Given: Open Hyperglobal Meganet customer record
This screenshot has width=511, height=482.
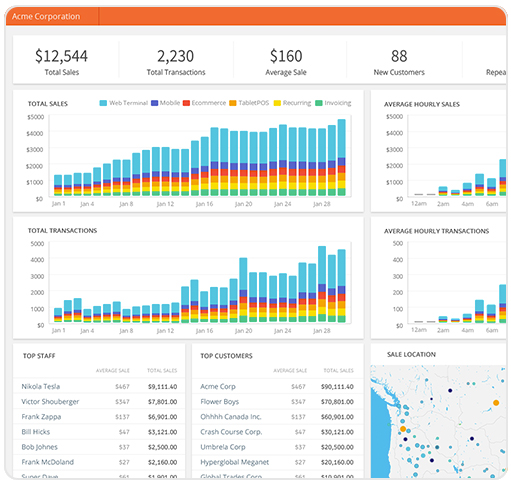Looking at the screenshot, I should tap(235, 462).
